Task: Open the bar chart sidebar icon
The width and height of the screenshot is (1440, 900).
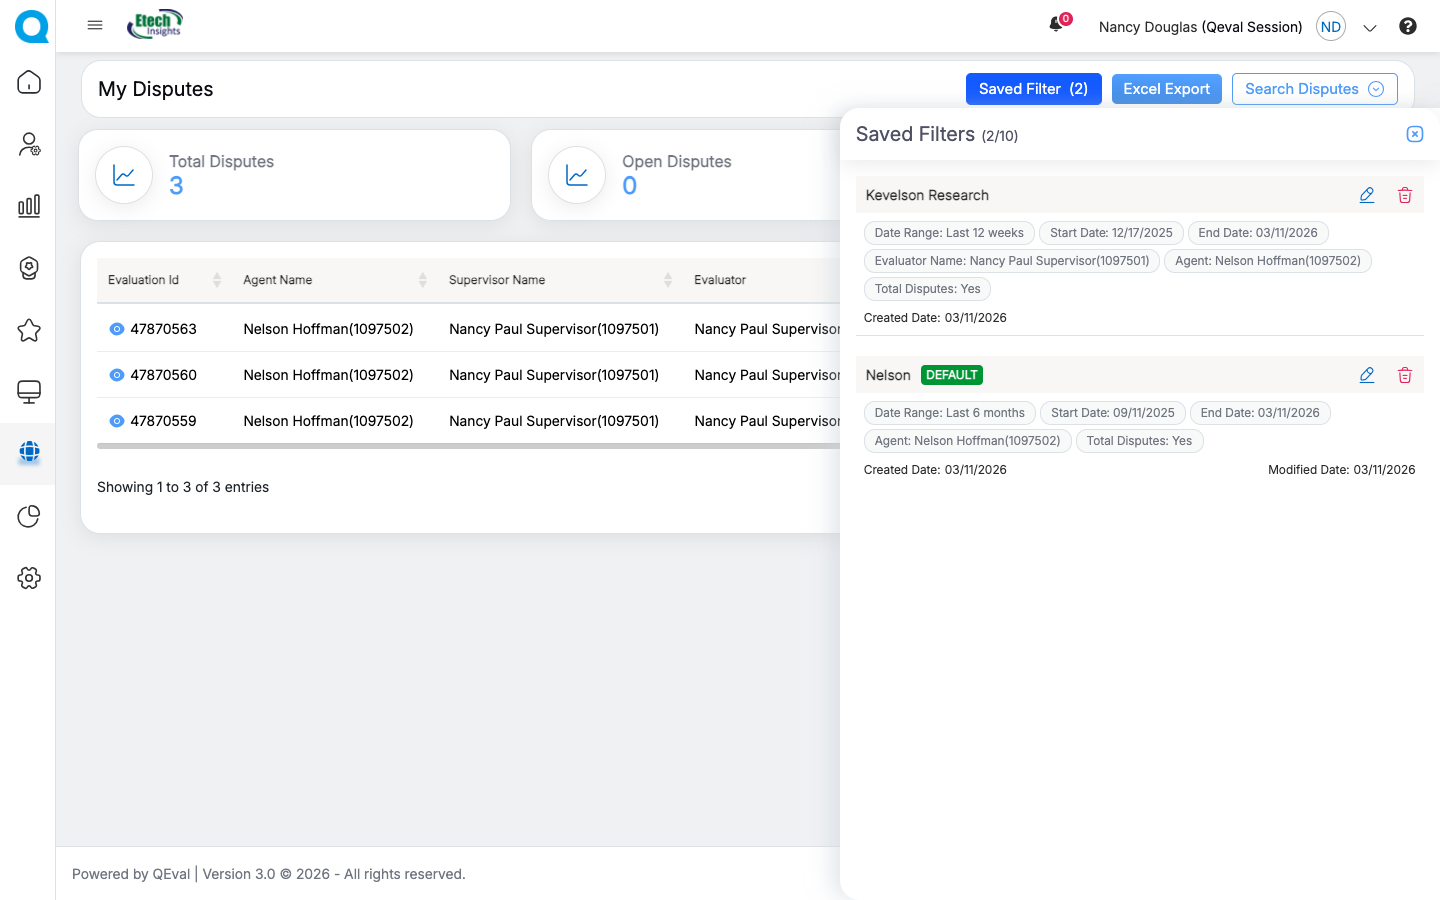Action: point(29,206)
